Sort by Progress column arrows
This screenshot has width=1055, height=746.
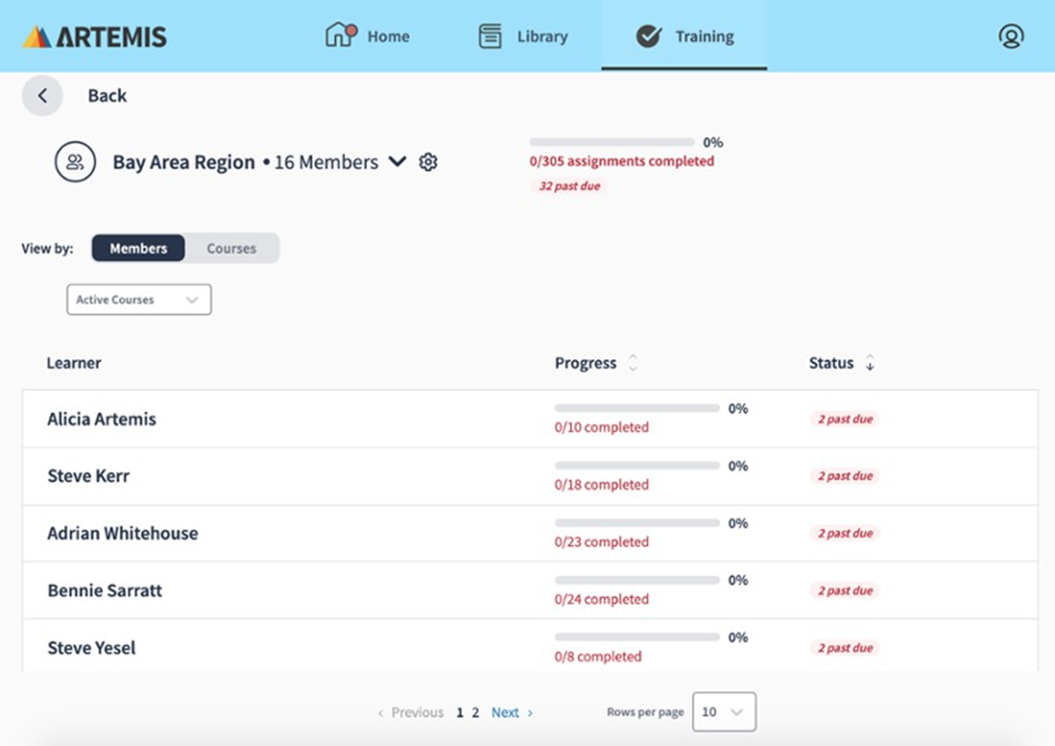click(x=632, y=364)
